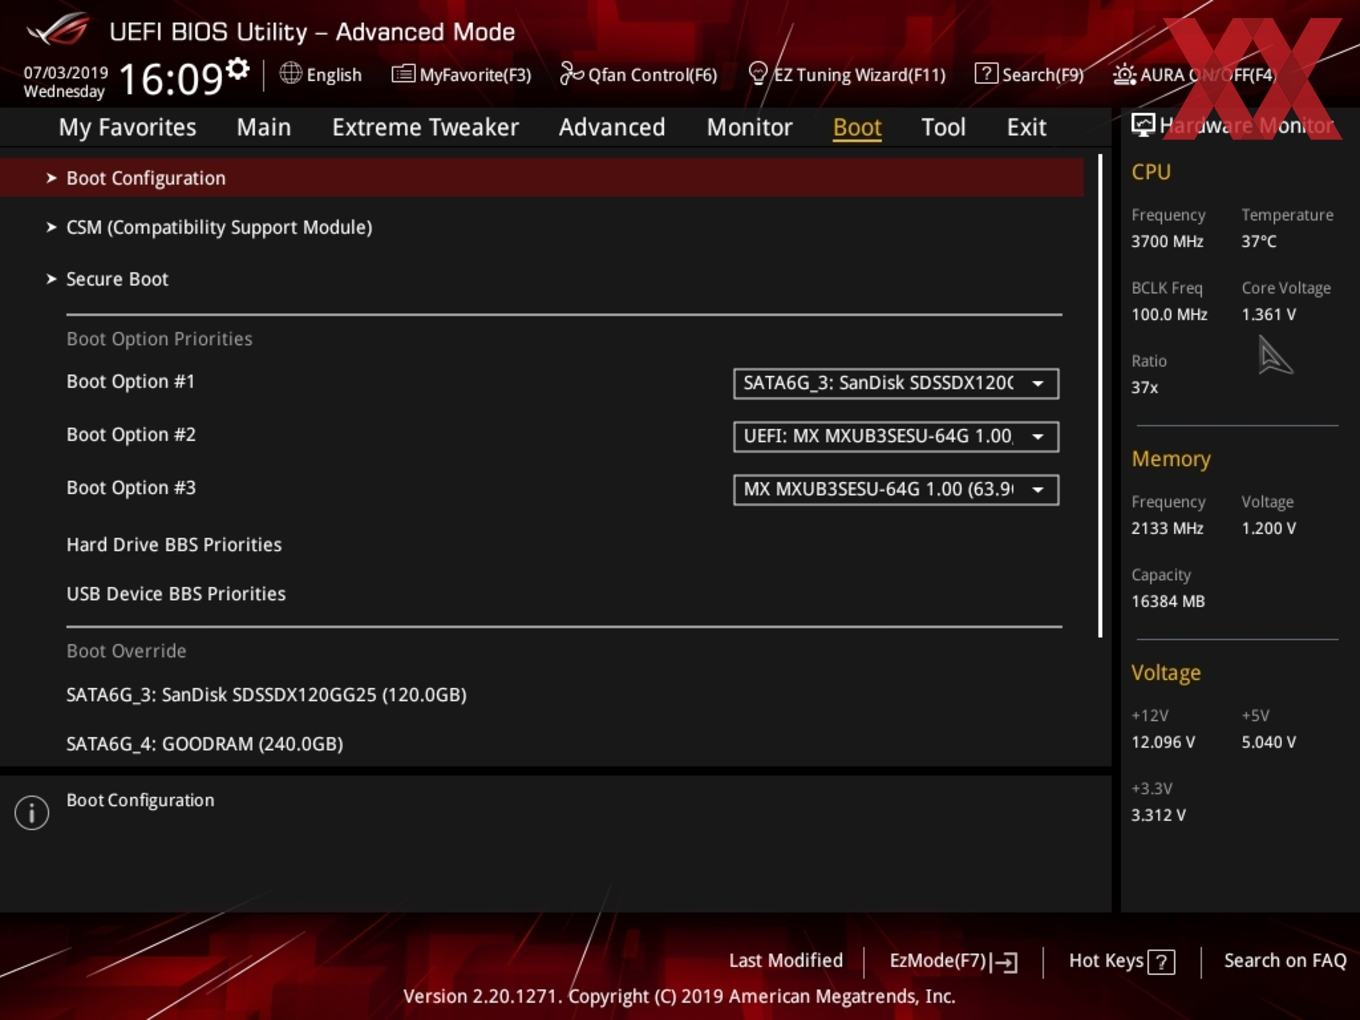Select the Boot tab

click(857, 127)
